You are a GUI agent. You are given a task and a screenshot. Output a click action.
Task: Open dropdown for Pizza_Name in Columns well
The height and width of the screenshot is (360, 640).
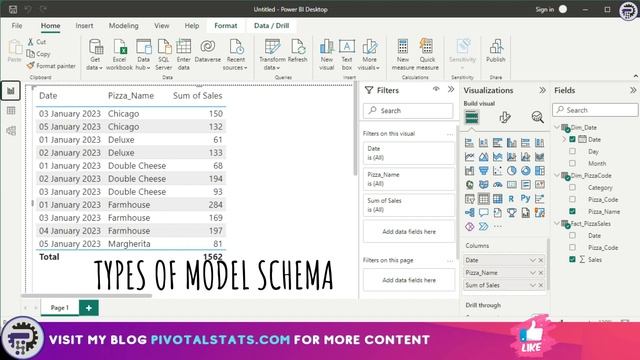point(532,273)
